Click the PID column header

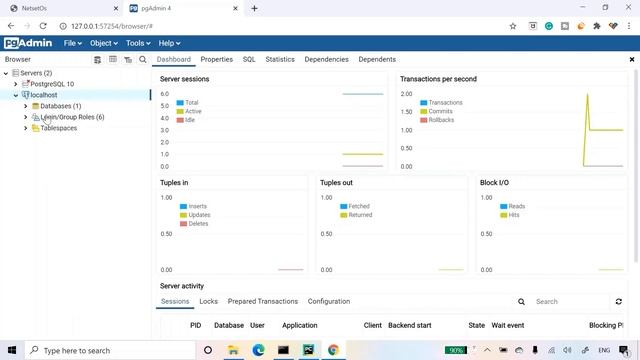(x=196, y=325)
